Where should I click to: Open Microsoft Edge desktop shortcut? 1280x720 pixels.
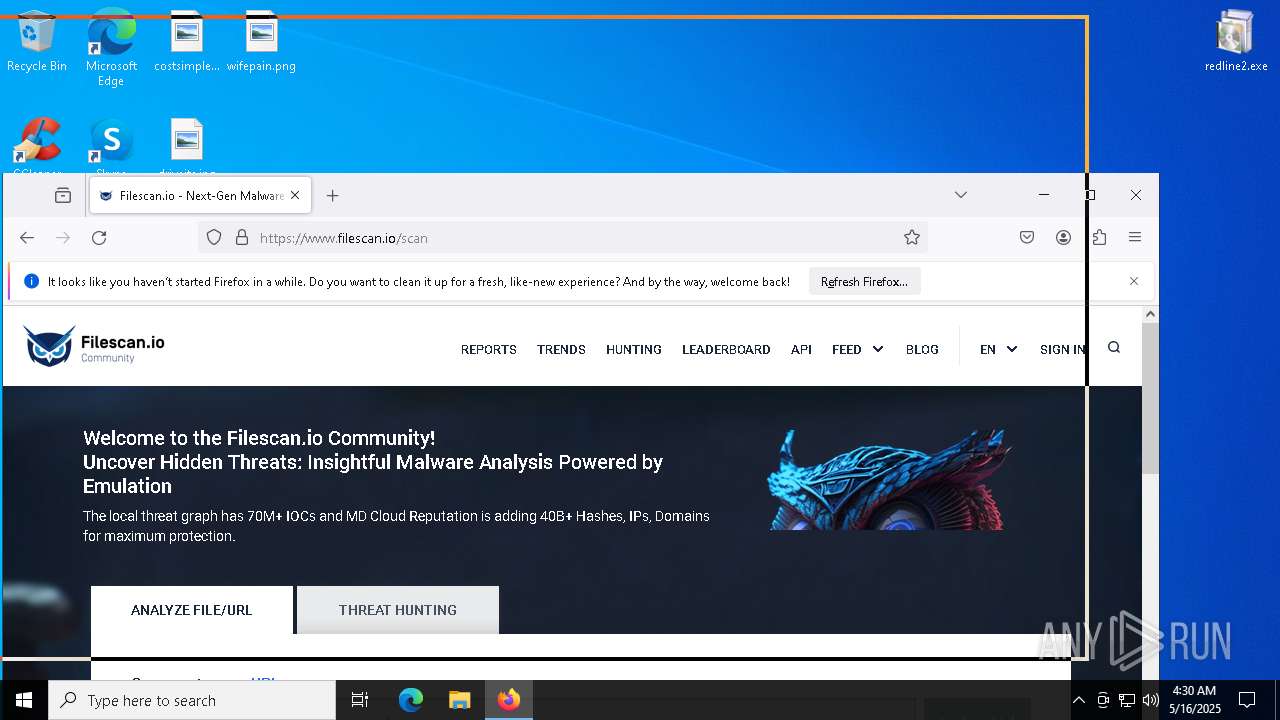[111, 47]
